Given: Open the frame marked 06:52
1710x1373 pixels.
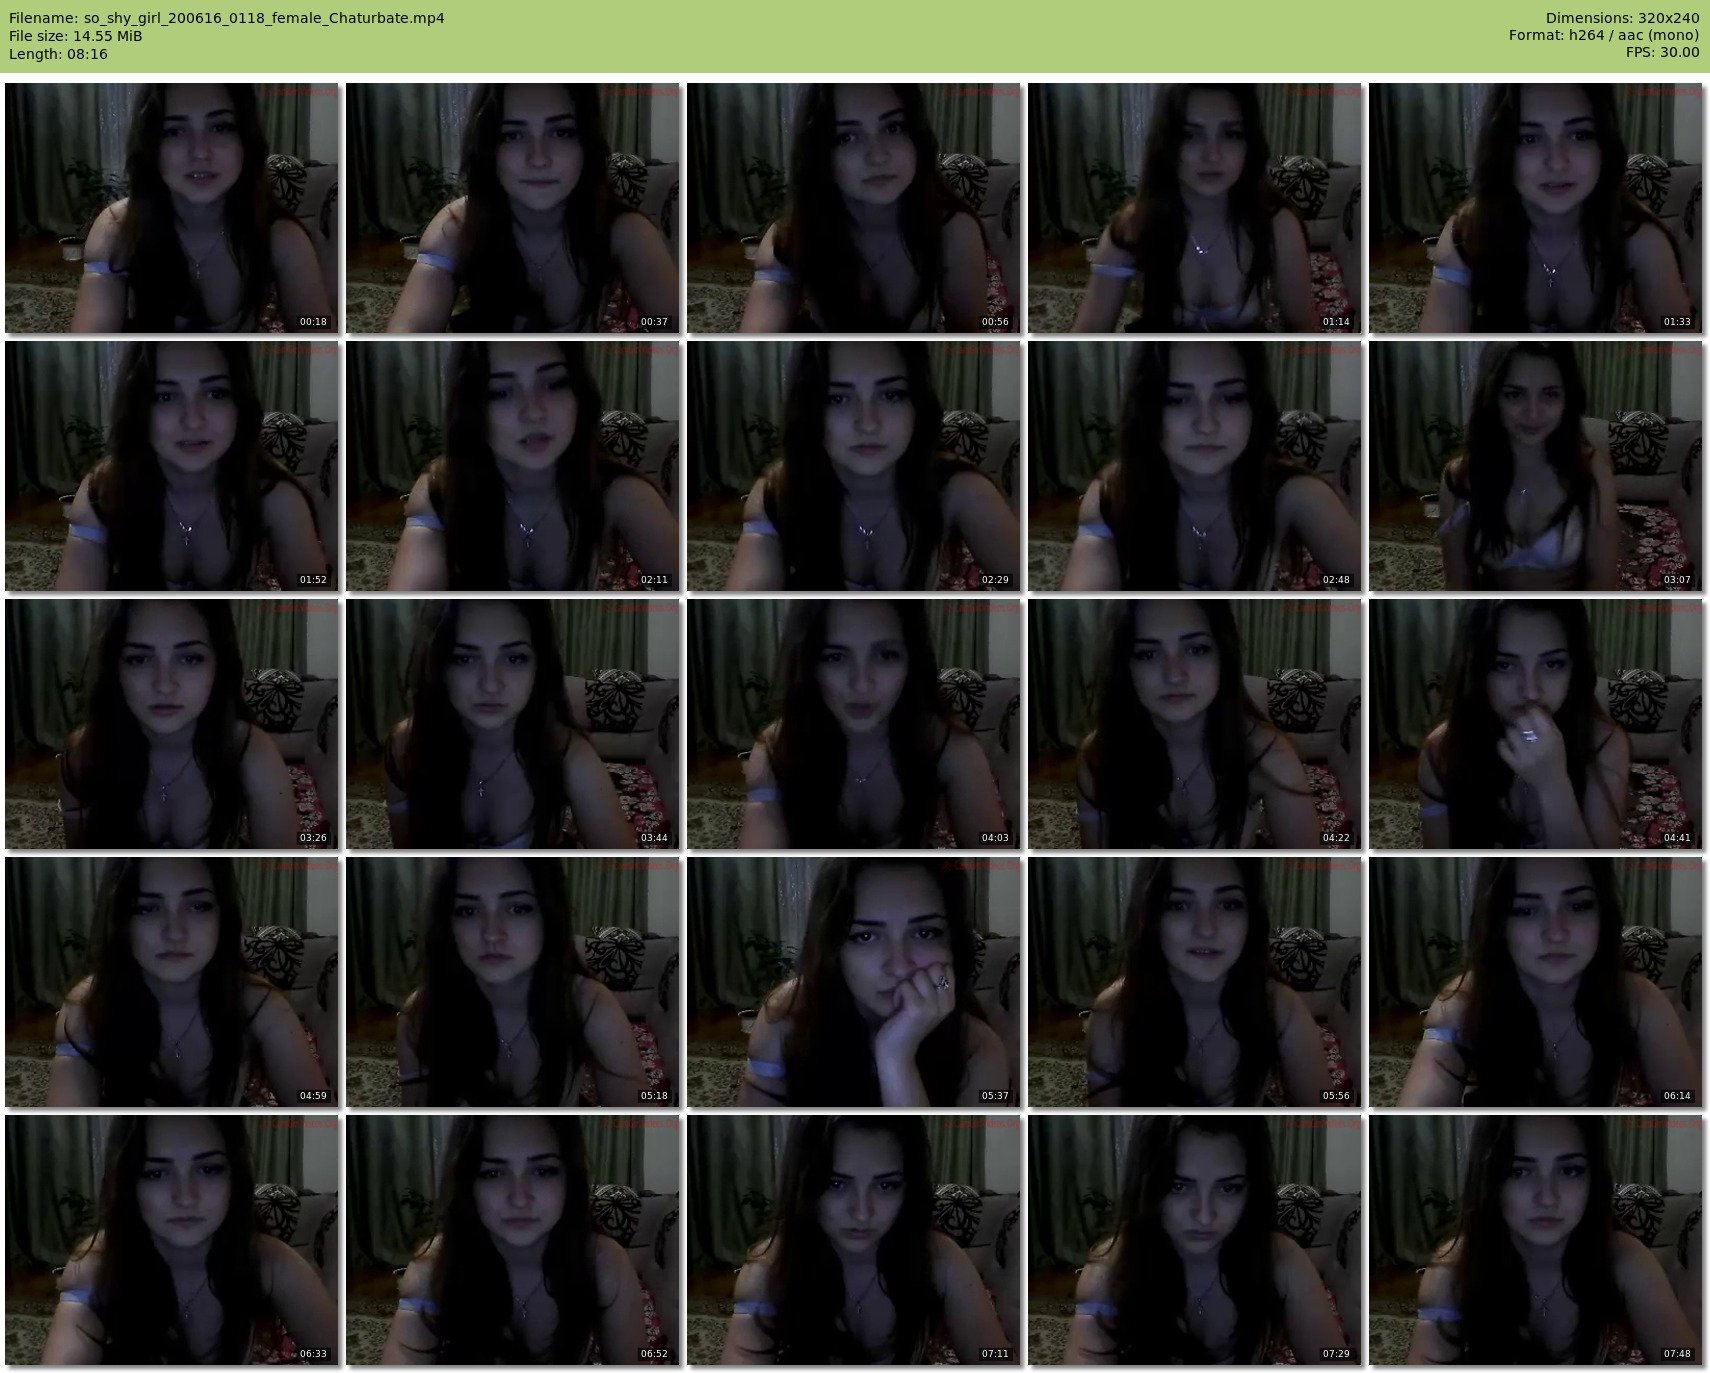Looking at the screenshot, I should 513,1240.
